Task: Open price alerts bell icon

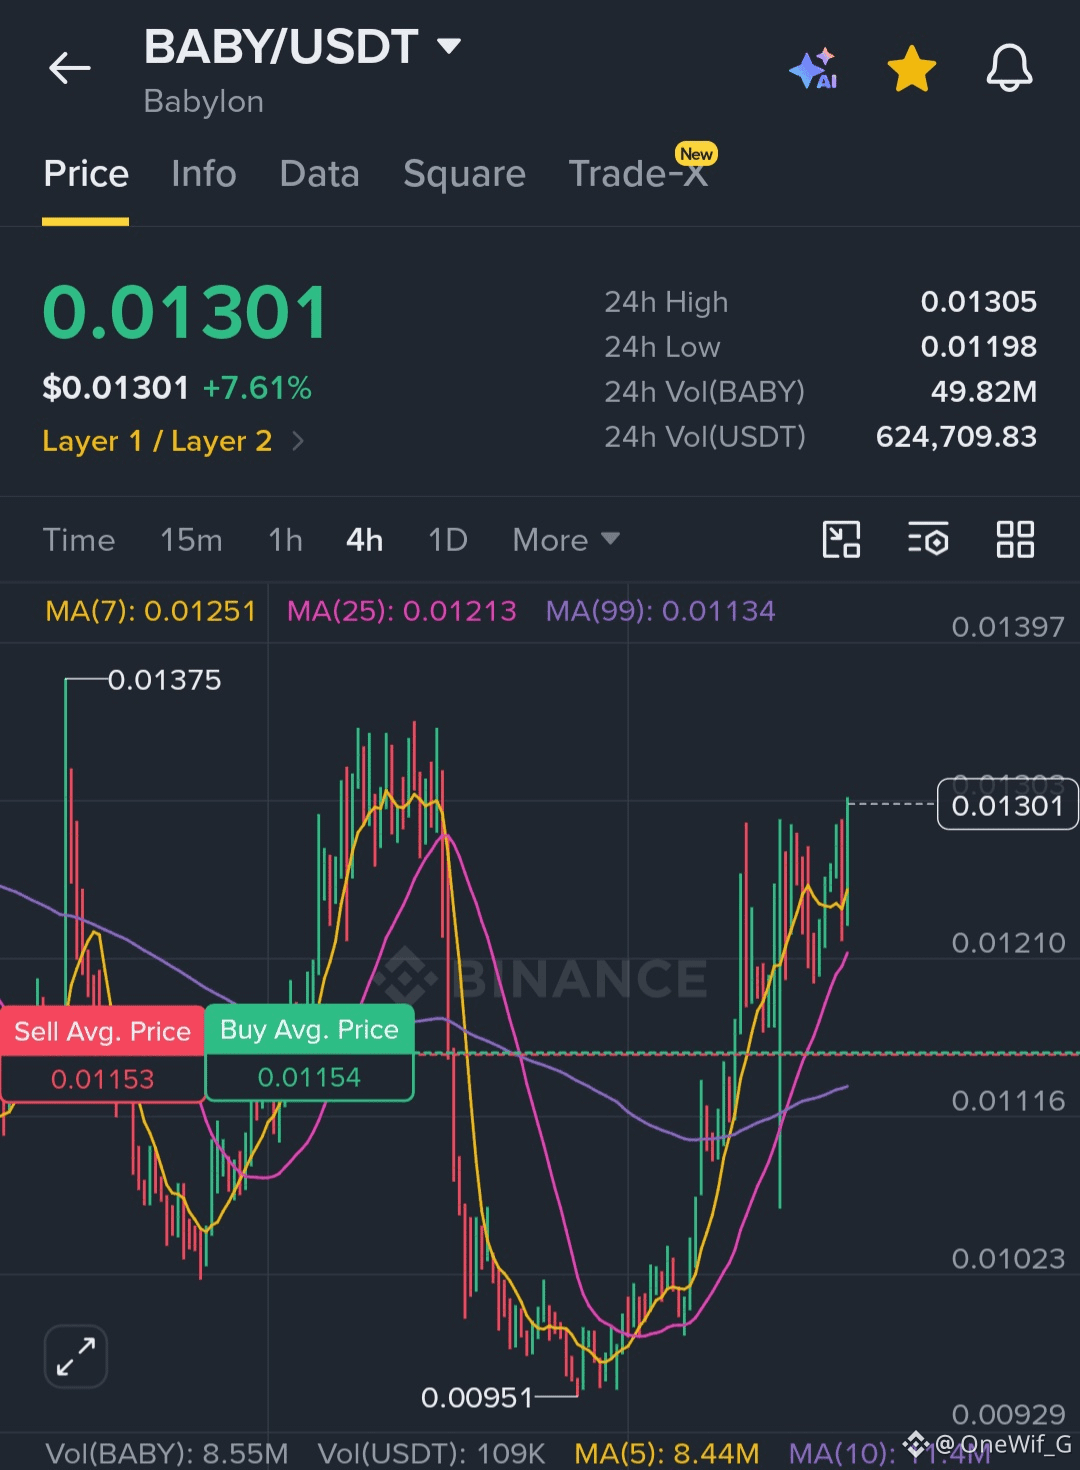Action: coord(1009,68)
